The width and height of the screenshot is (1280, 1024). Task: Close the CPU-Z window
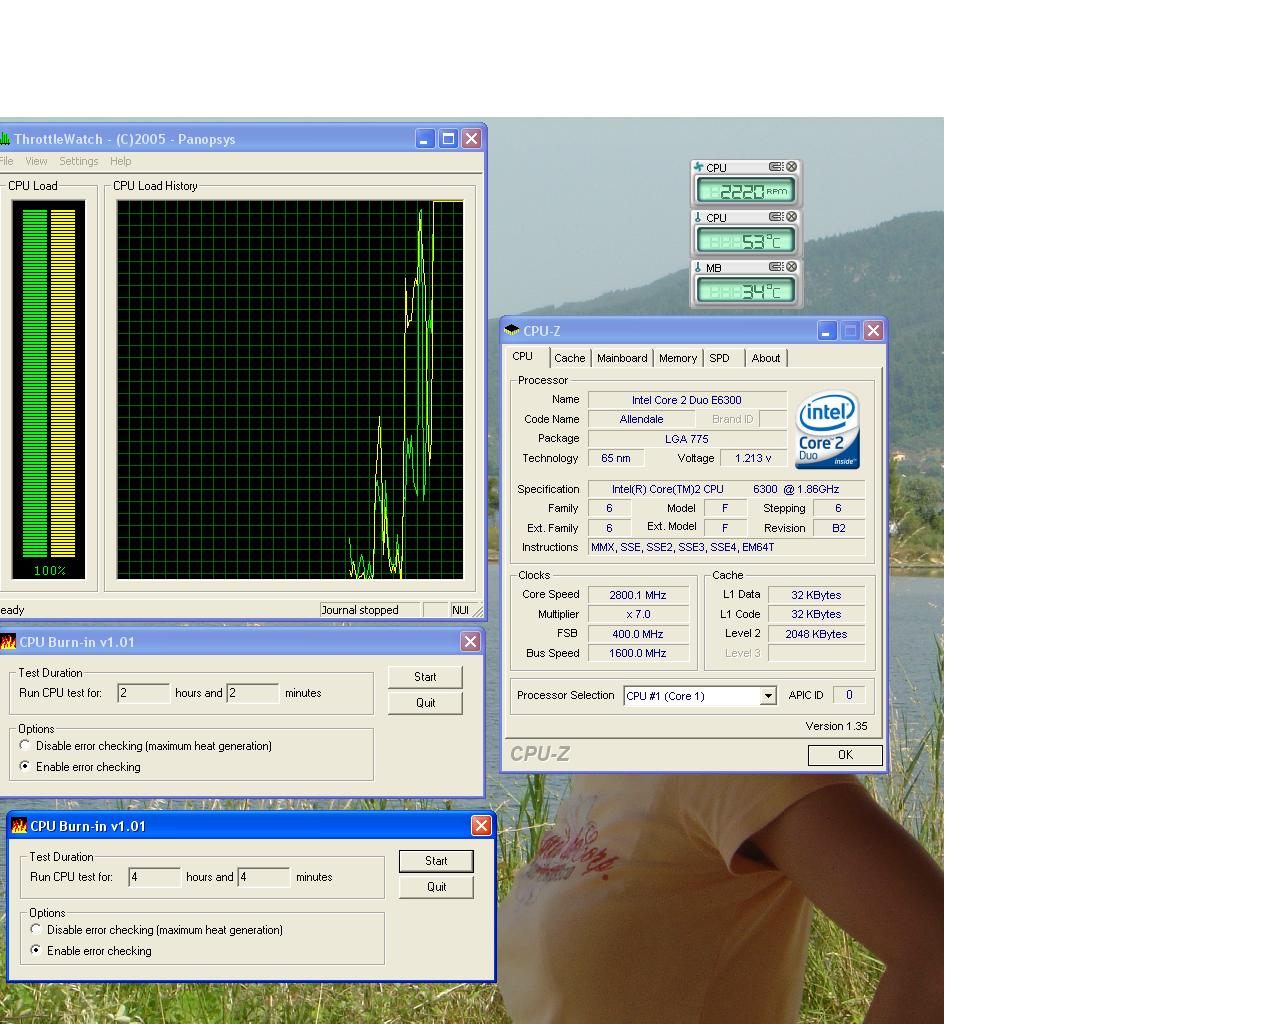coord(873,330)
